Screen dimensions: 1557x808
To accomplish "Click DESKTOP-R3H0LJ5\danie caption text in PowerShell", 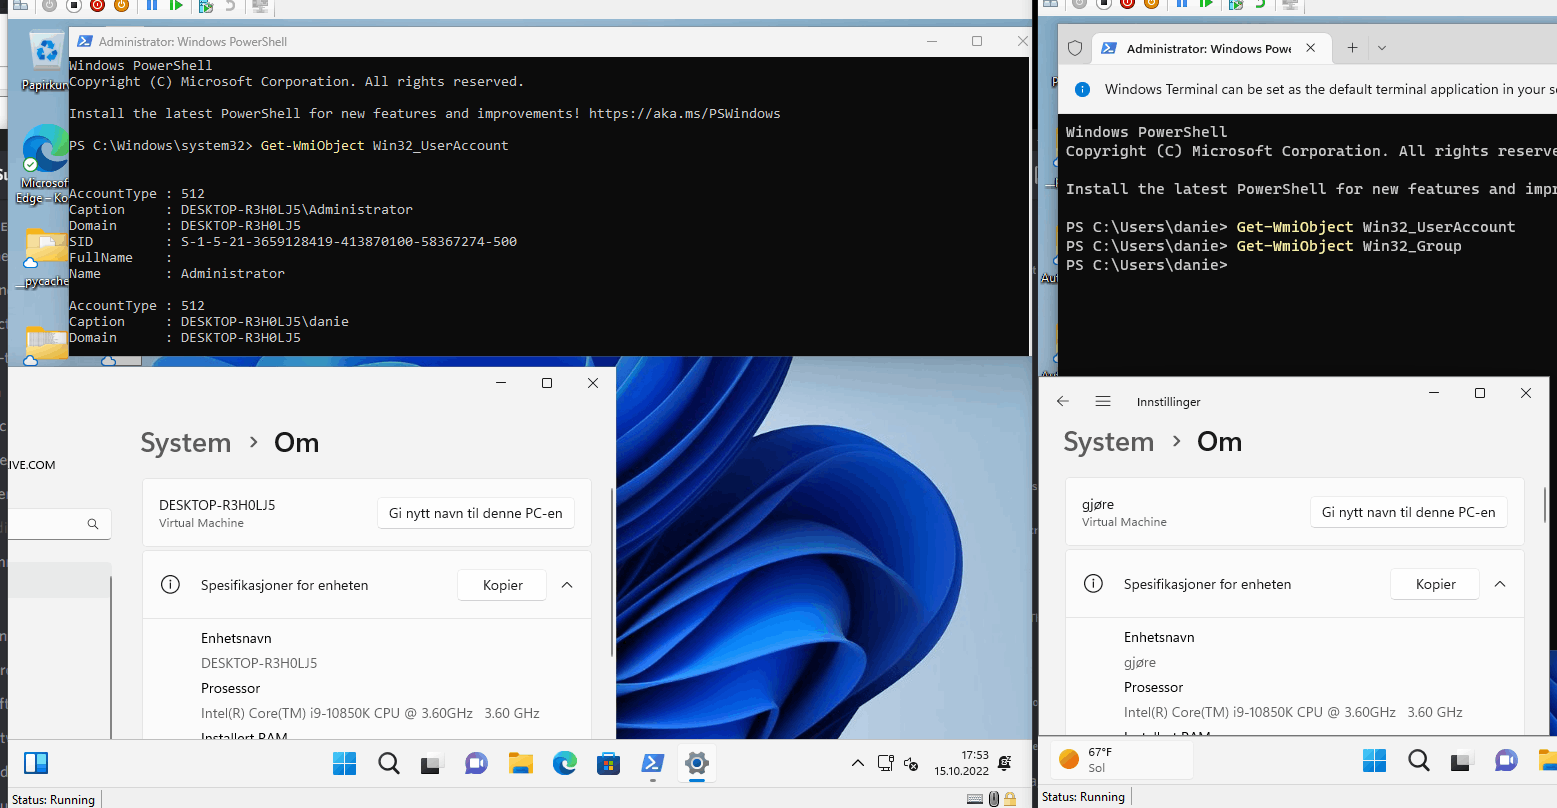I will 265,322.
